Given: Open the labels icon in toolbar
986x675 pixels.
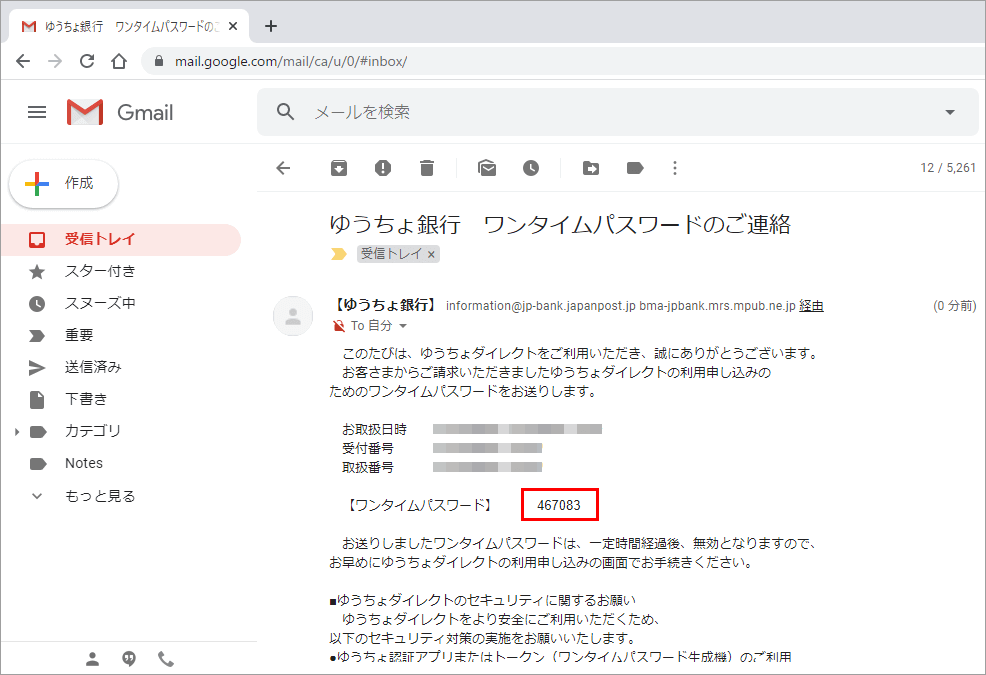Looking at the screenshot, I should (634, 168).
